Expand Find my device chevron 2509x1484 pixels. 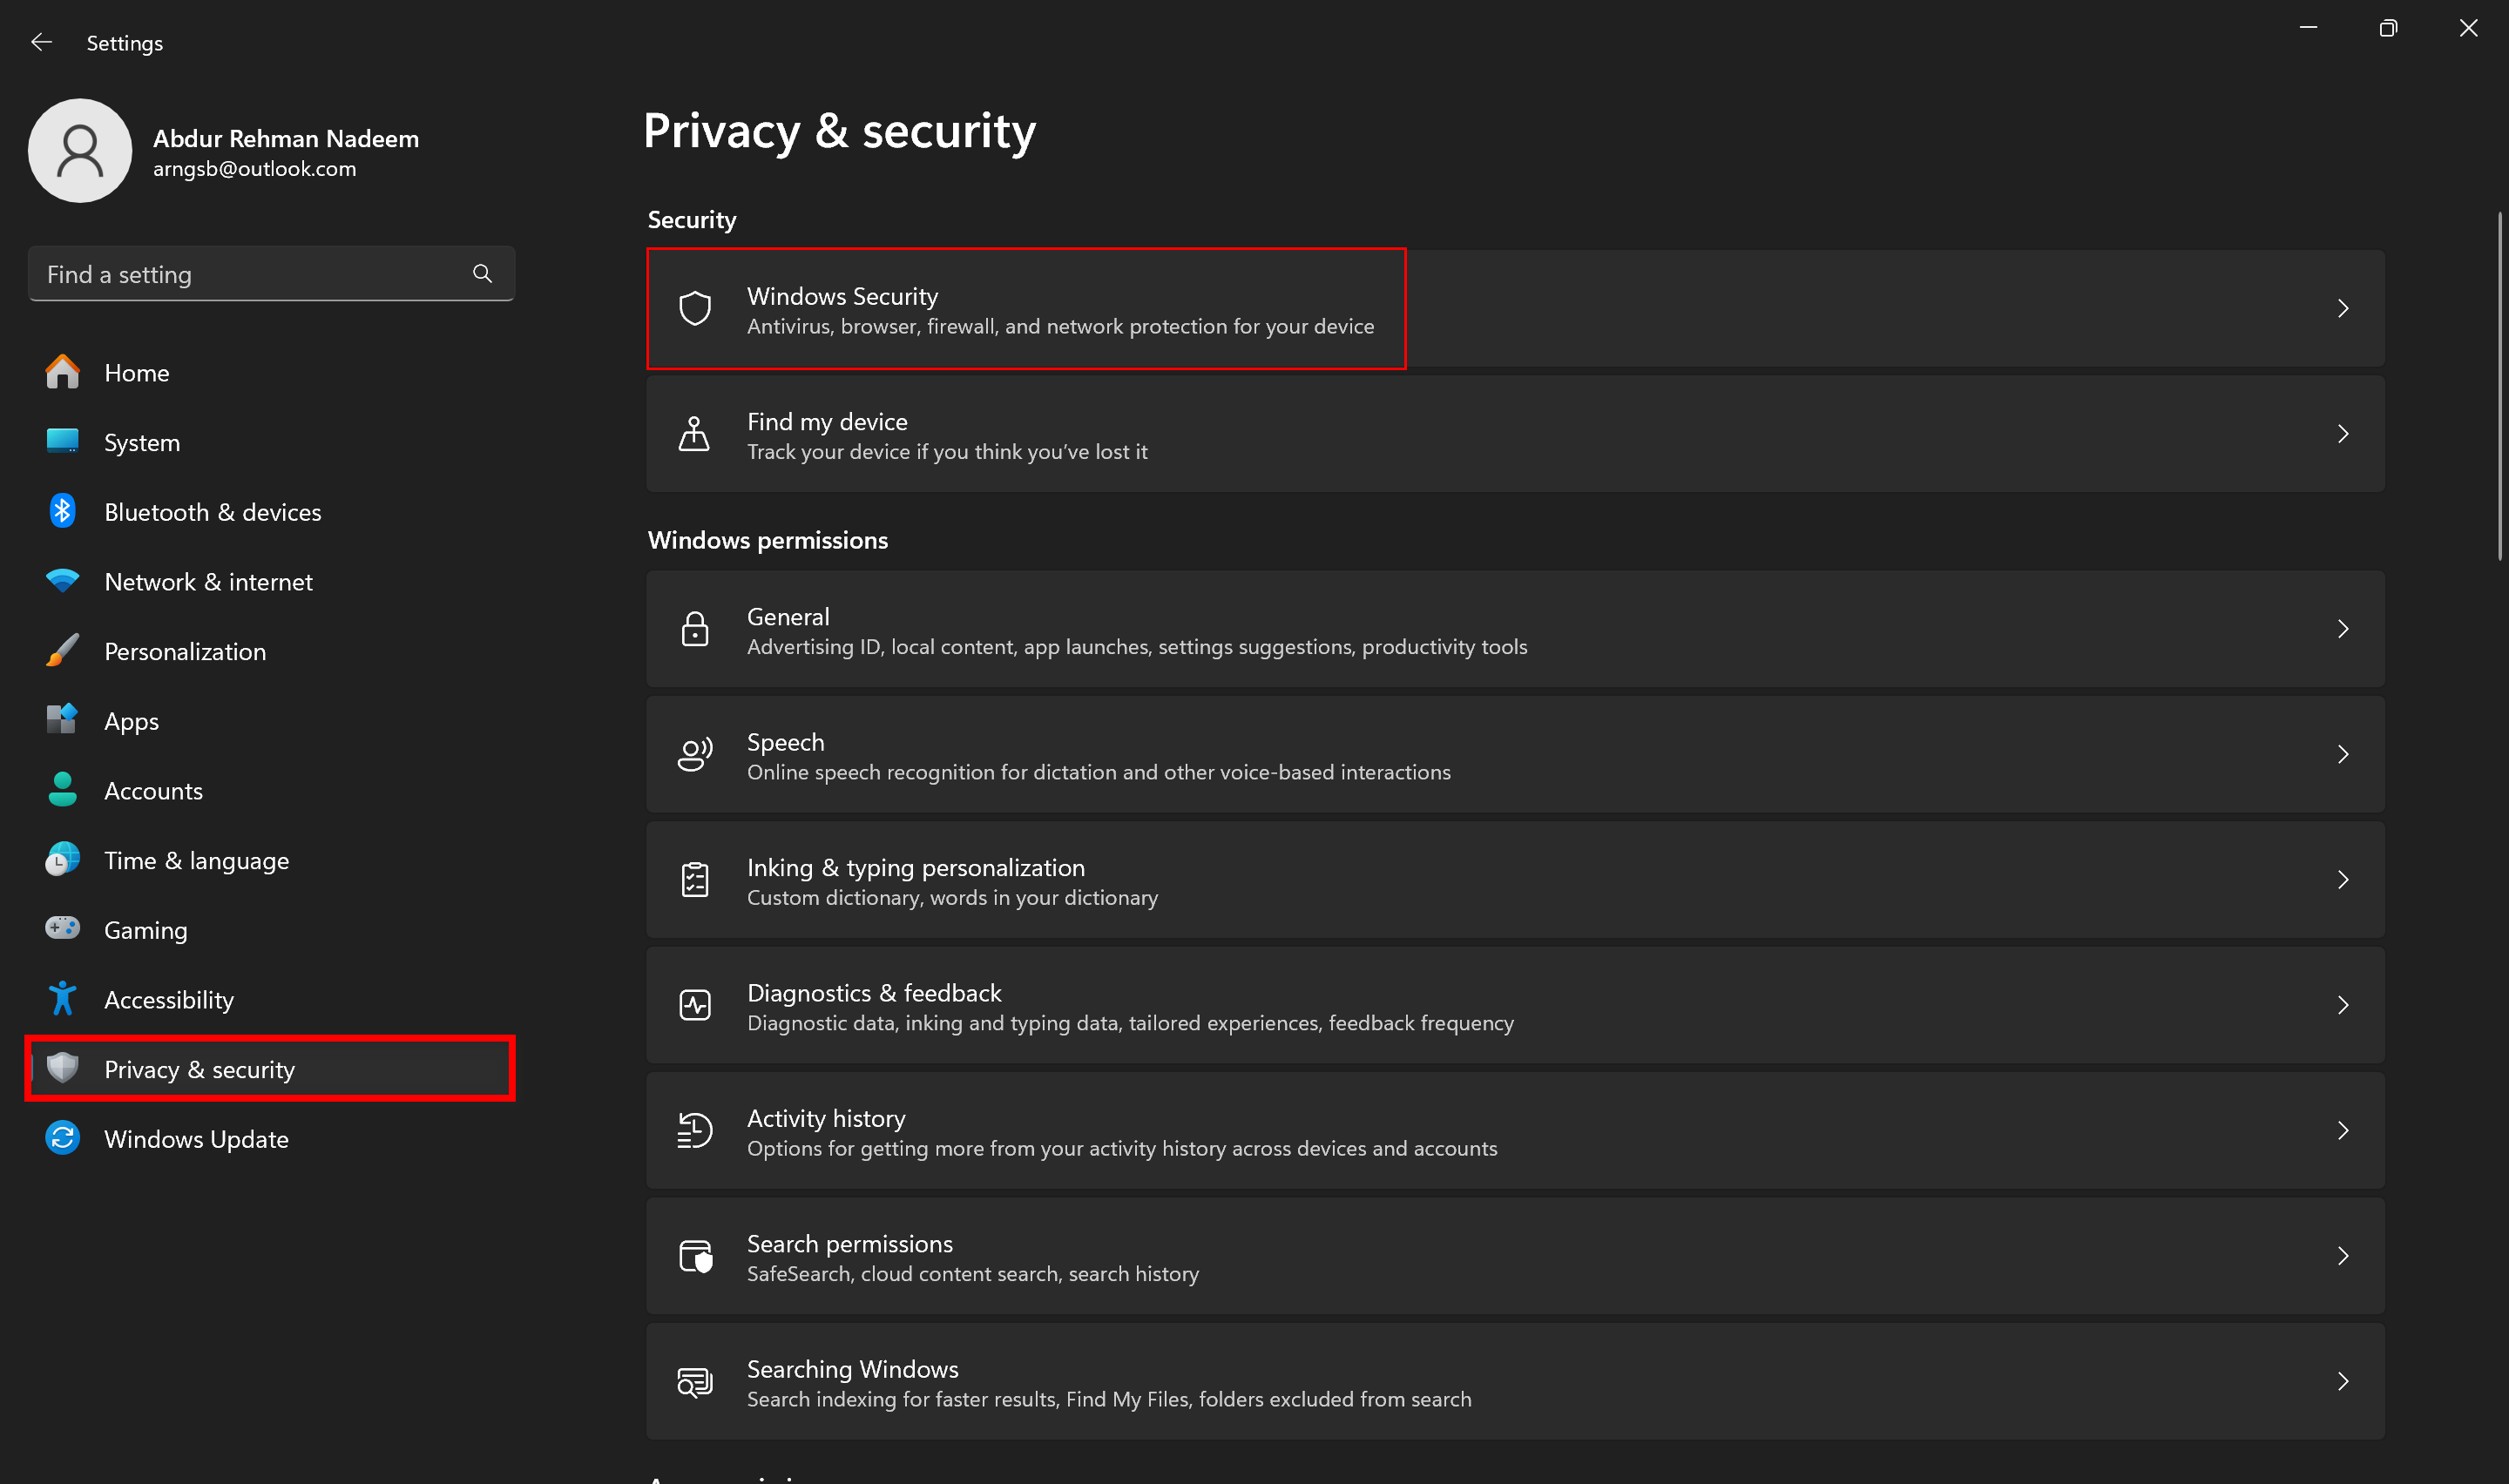(x=2342, y=434)
